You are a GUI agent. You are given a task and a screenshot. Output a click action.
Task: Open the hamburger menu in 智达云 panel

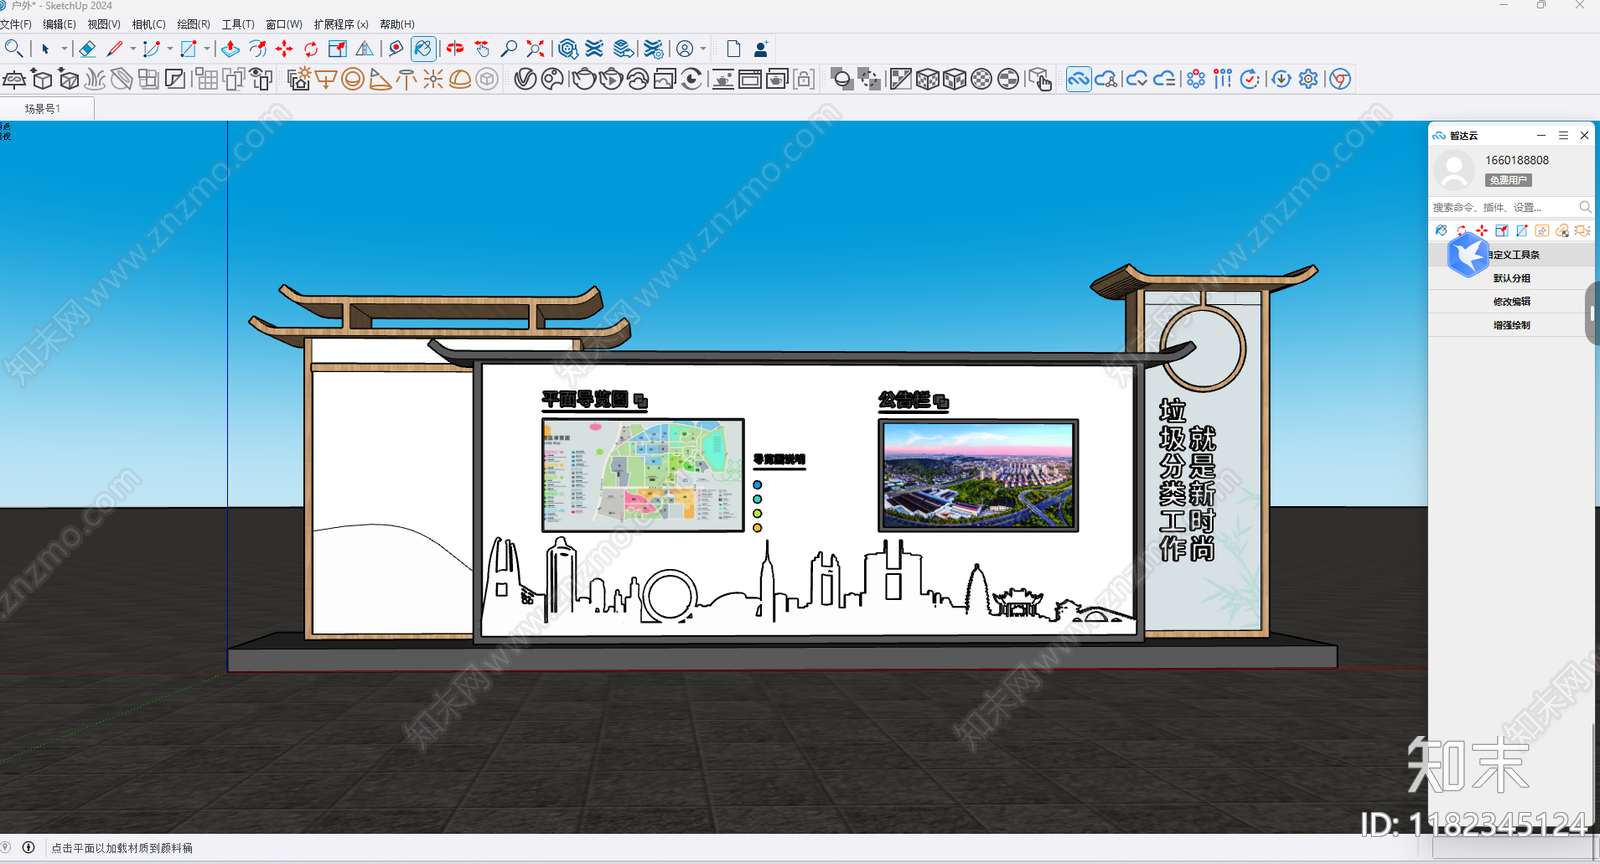[1563, 135]
